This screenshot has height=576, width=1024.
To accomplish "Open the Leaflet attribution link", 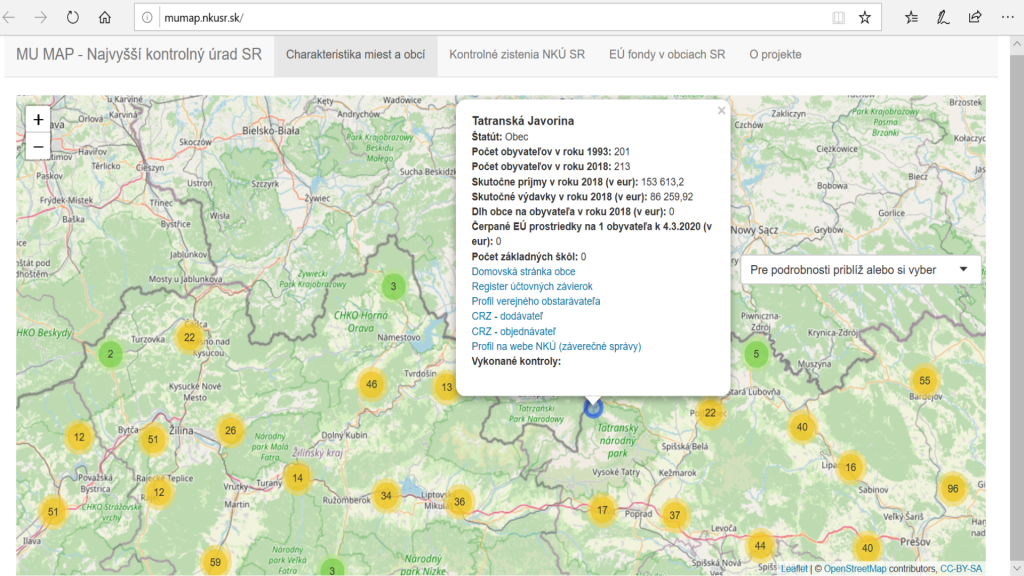I will click(794, 569).
